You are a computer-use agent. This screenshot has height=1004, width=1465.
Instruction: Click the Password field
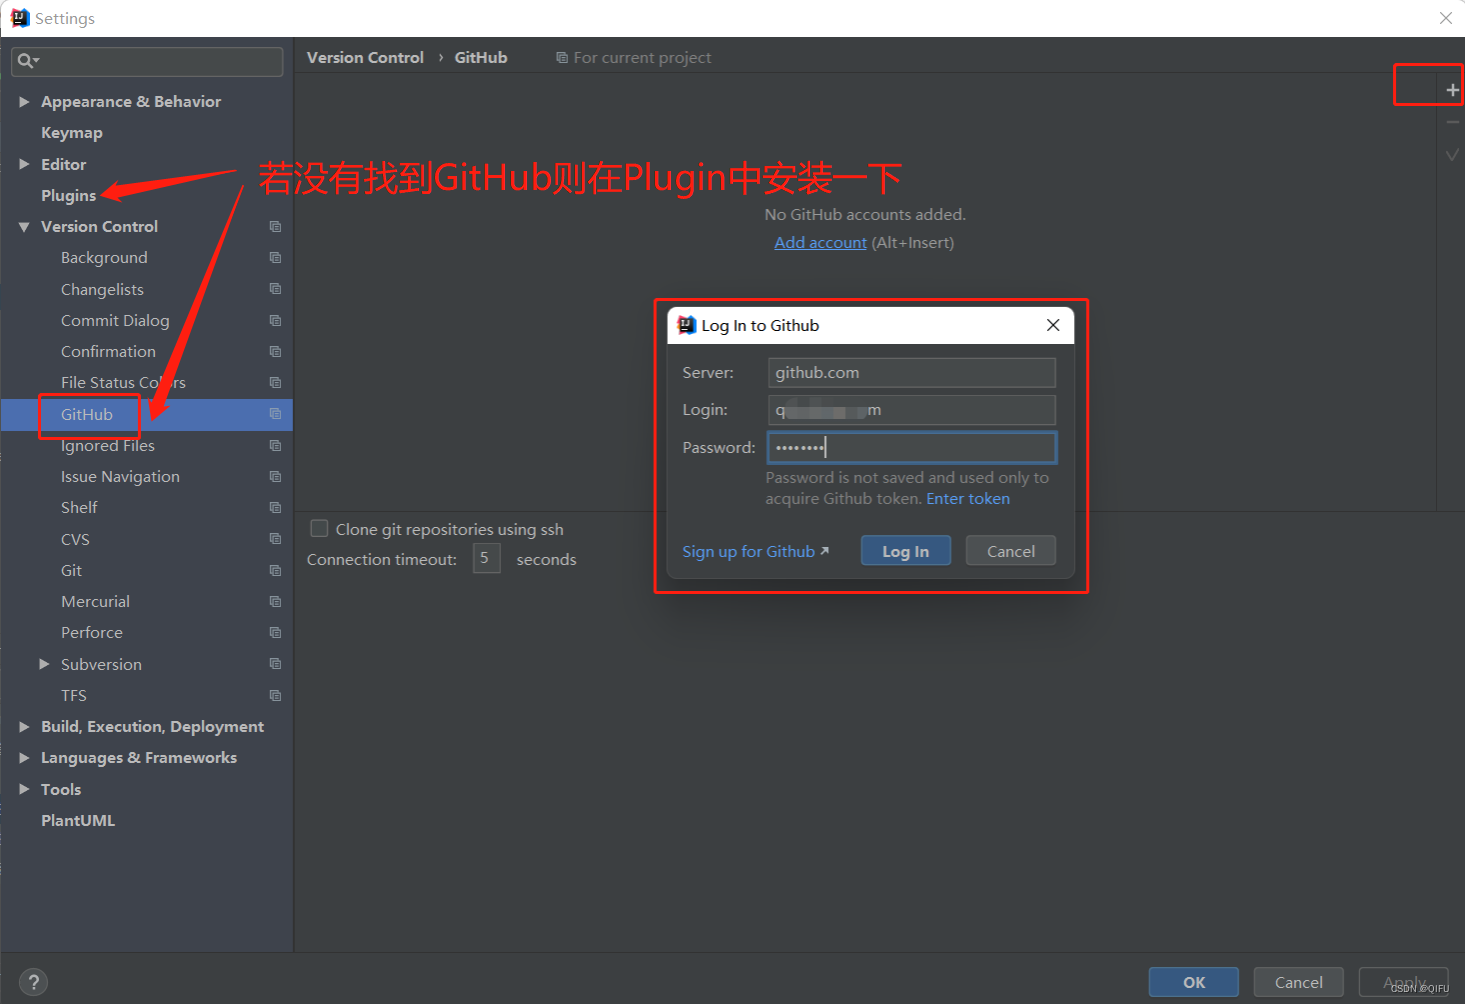click(x=912, y=447)
